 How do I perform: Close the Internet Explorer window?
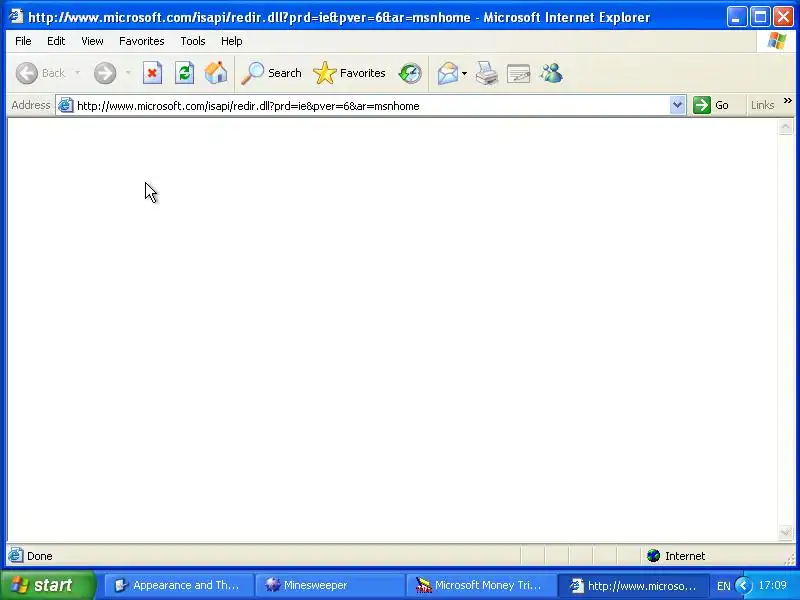pyautogui.click(x=783, y=17)
